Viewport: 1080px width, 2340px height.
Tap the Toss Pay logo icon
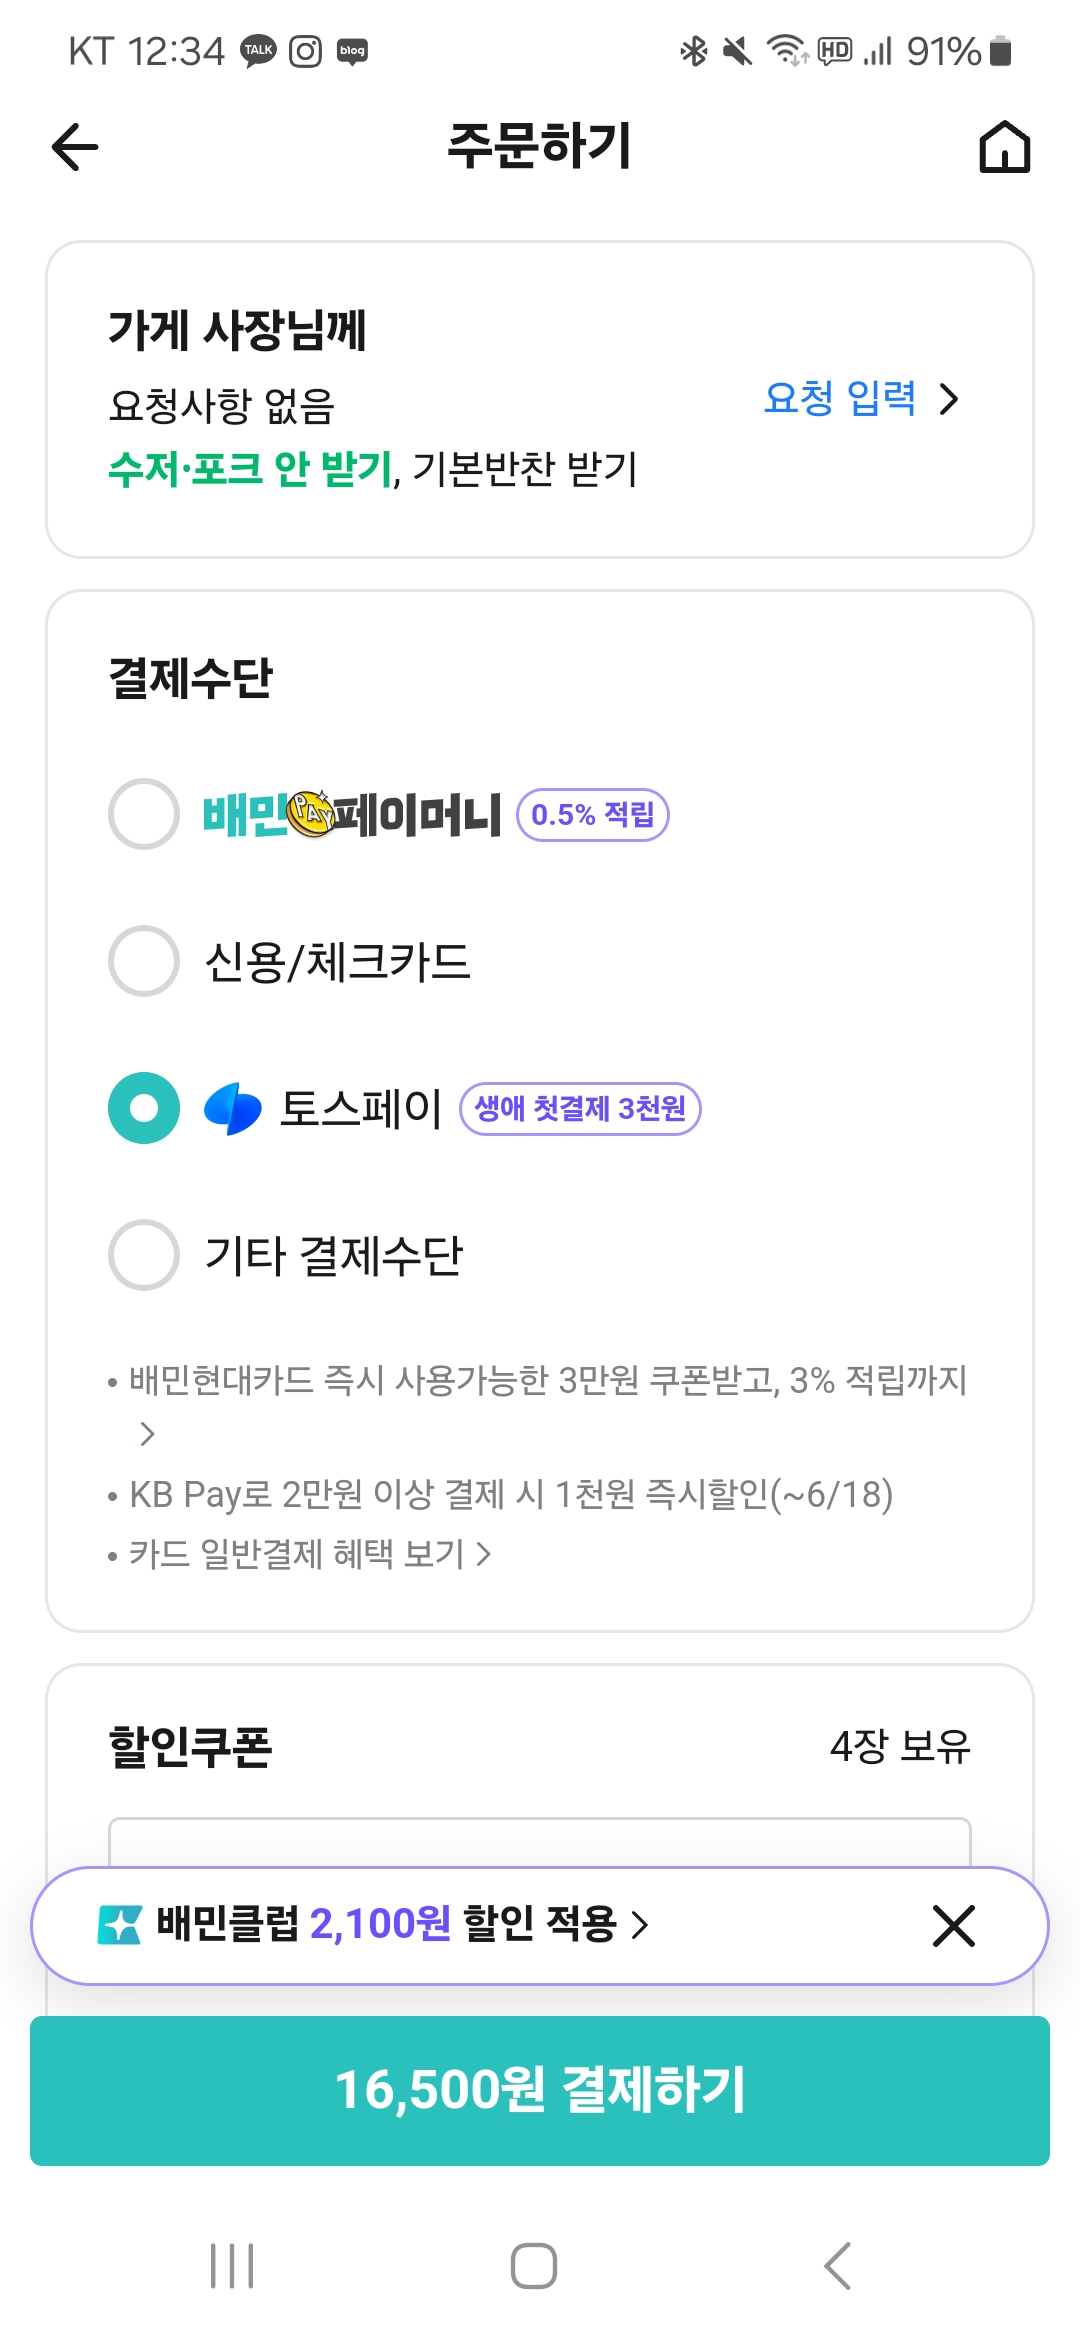pos(233,1109)
